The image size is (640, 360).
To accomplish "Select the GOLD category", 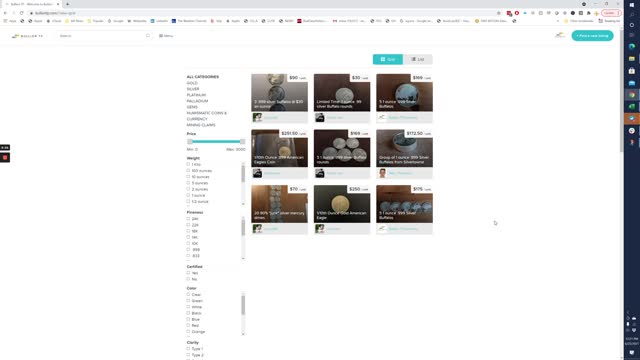I will point(192,83).
